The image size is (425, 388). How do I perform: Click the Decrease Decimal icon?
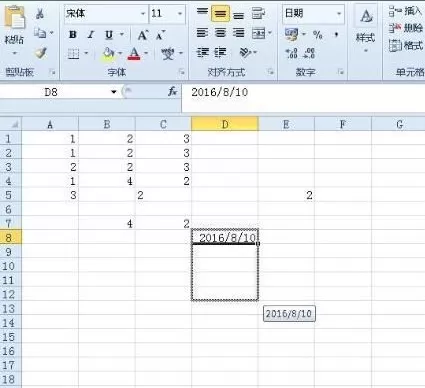pos(309,53)
